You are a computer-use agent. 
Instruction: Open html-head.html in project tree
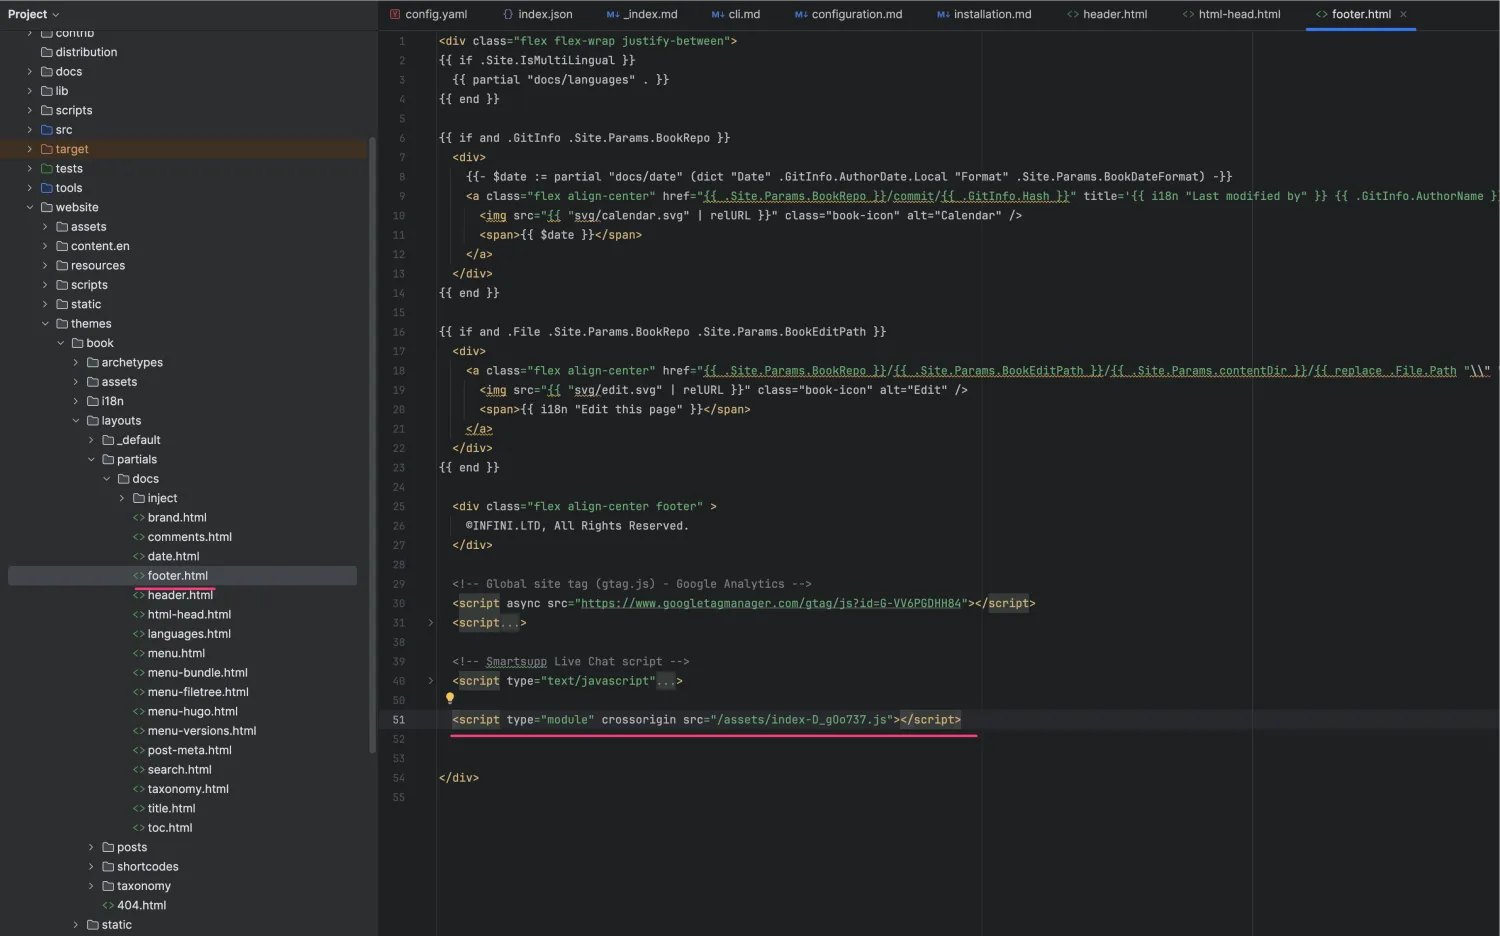tap(189, 615)
